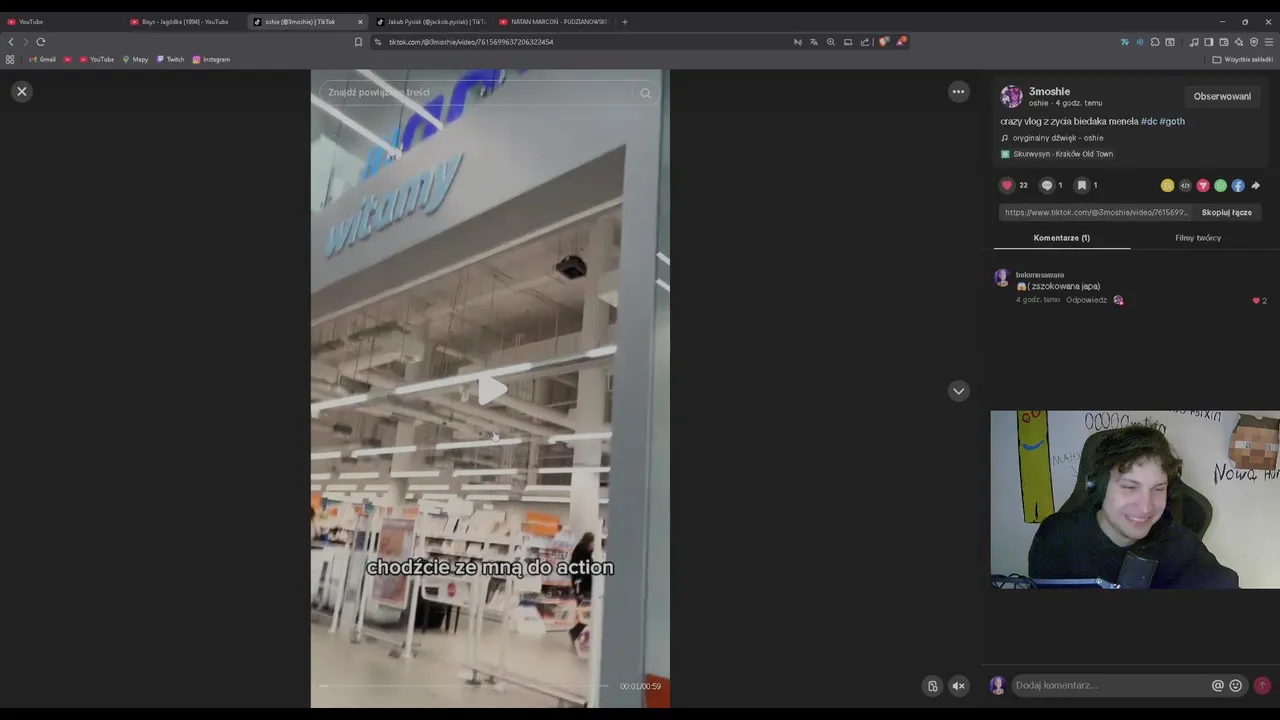Click the yellow repost icon

point(1167,185)
